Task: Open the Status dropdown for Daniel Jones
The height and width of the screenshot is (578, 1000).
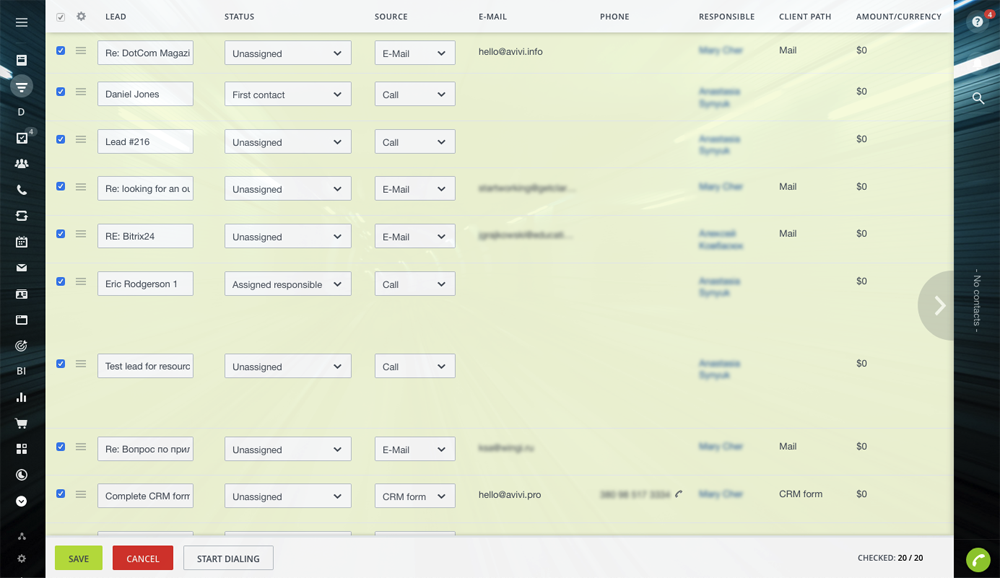Action: coord(287,95)
